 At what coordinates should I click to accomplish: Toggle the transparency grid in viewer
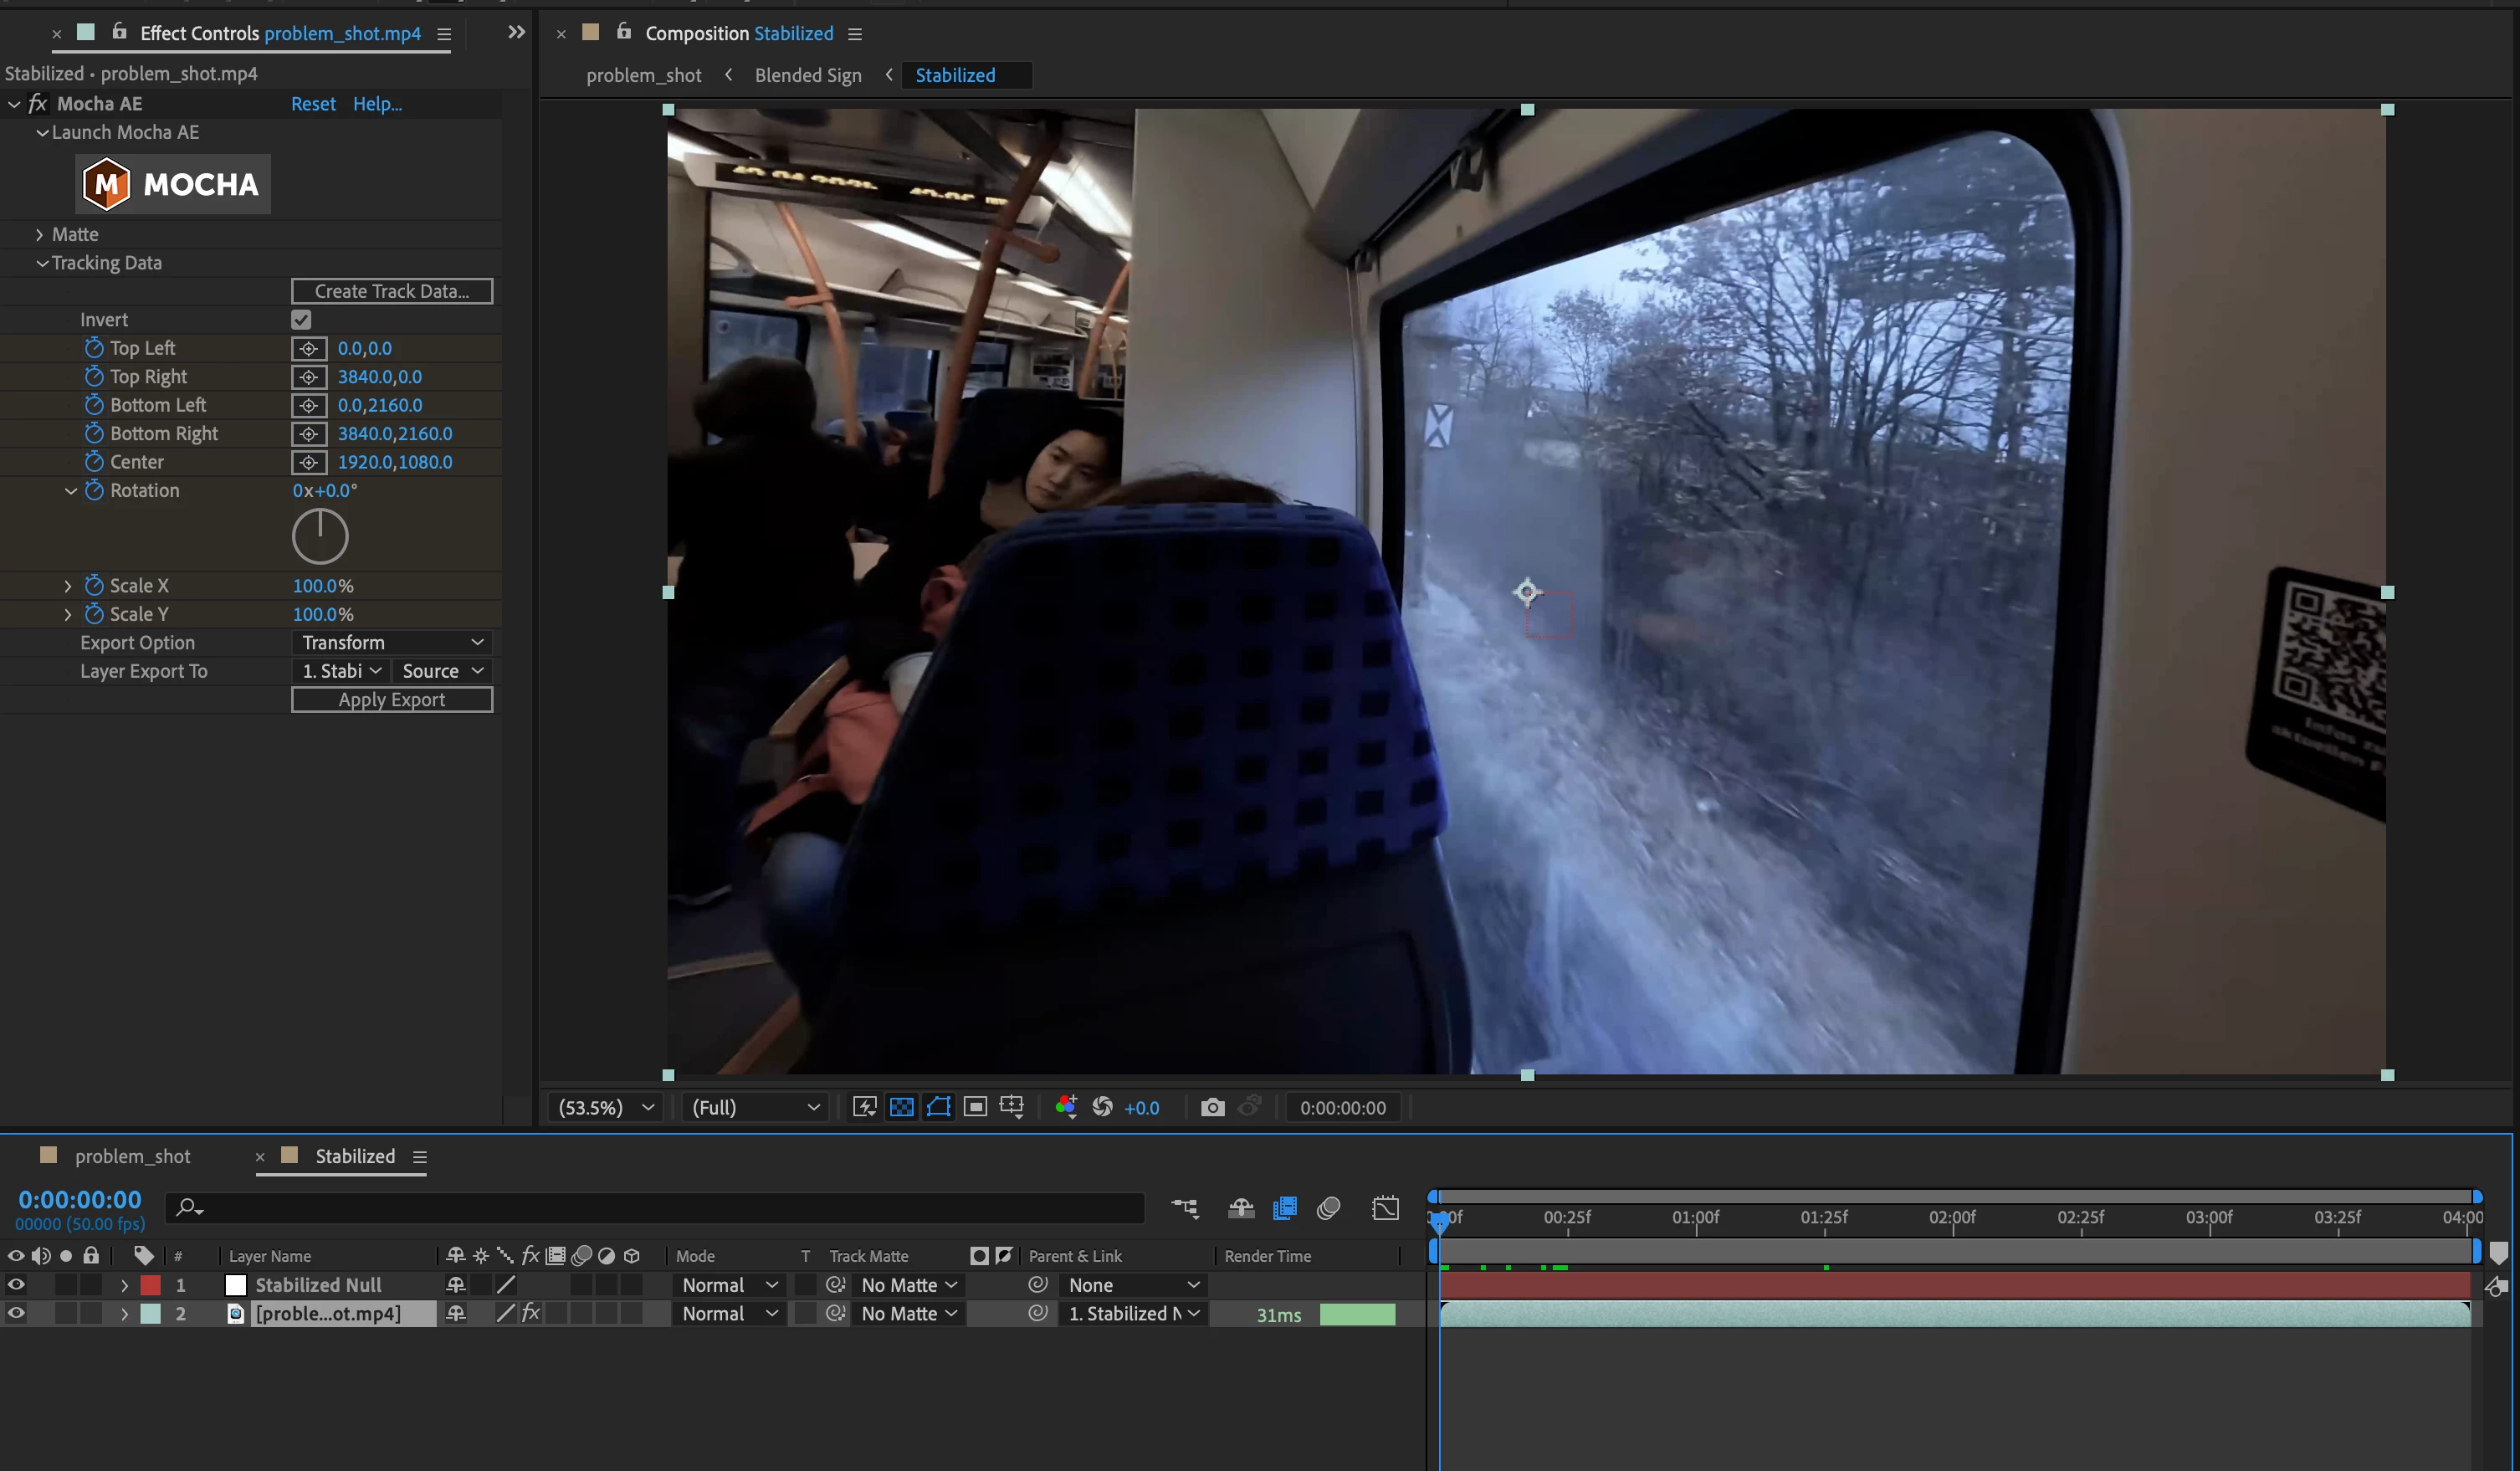pos(901,1107)
